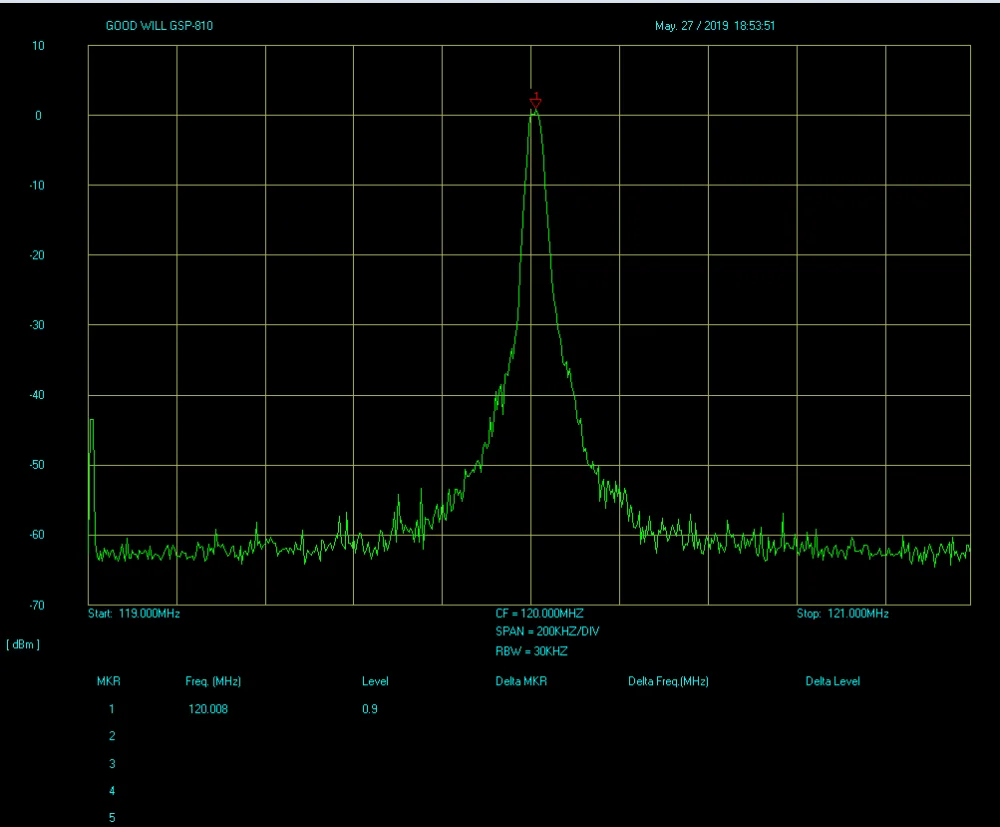
Task: Click the red marker 1 triangle on peak
Action: (x=536, y=103)
